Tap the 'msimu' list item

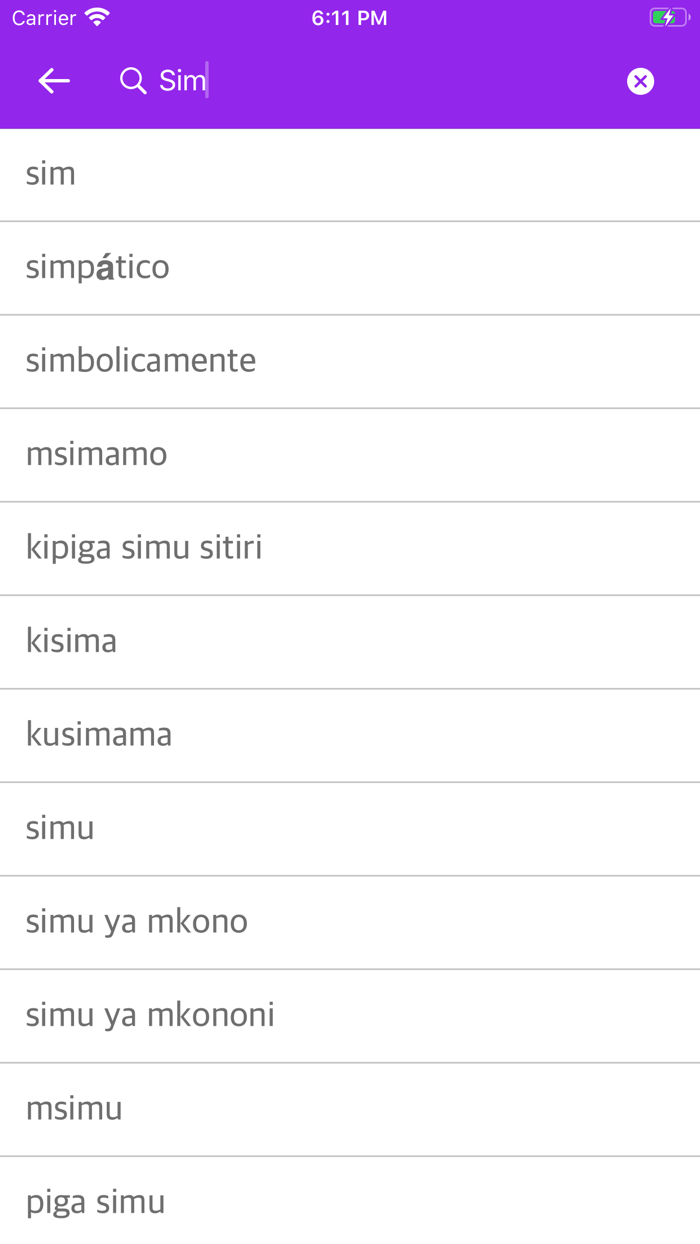point(350,1108)
